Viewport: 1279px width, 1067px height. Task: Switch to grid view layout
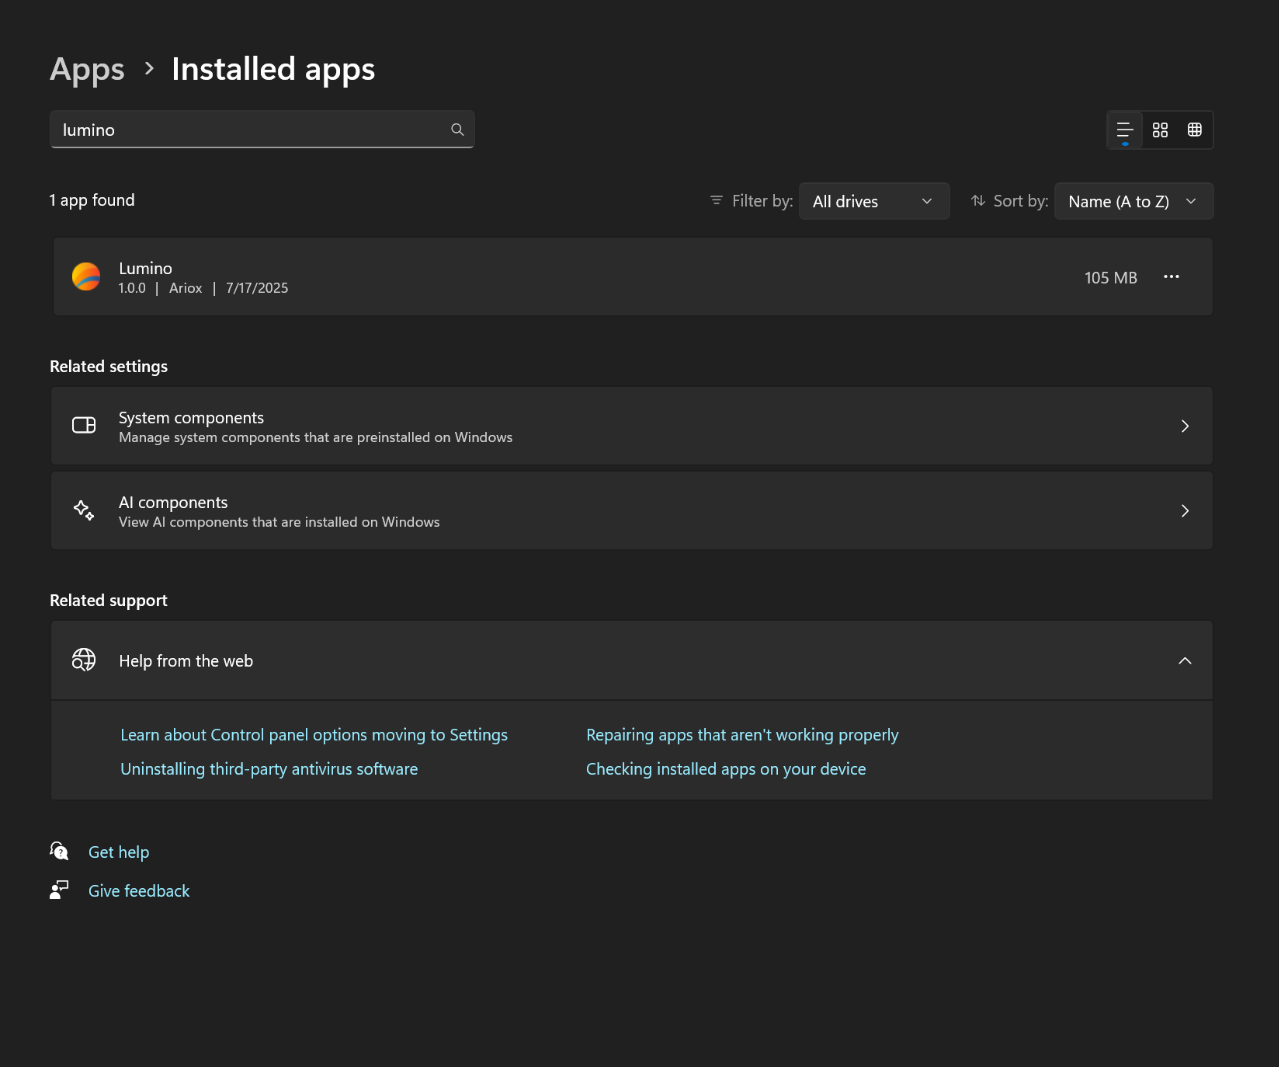(1160, 130)
